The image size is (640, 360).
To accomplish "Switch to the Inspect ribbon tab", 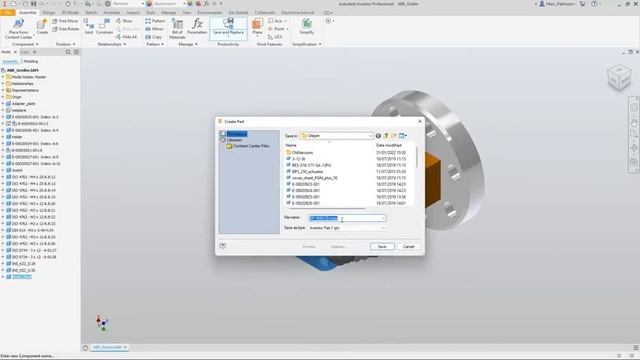I will 133,13.
